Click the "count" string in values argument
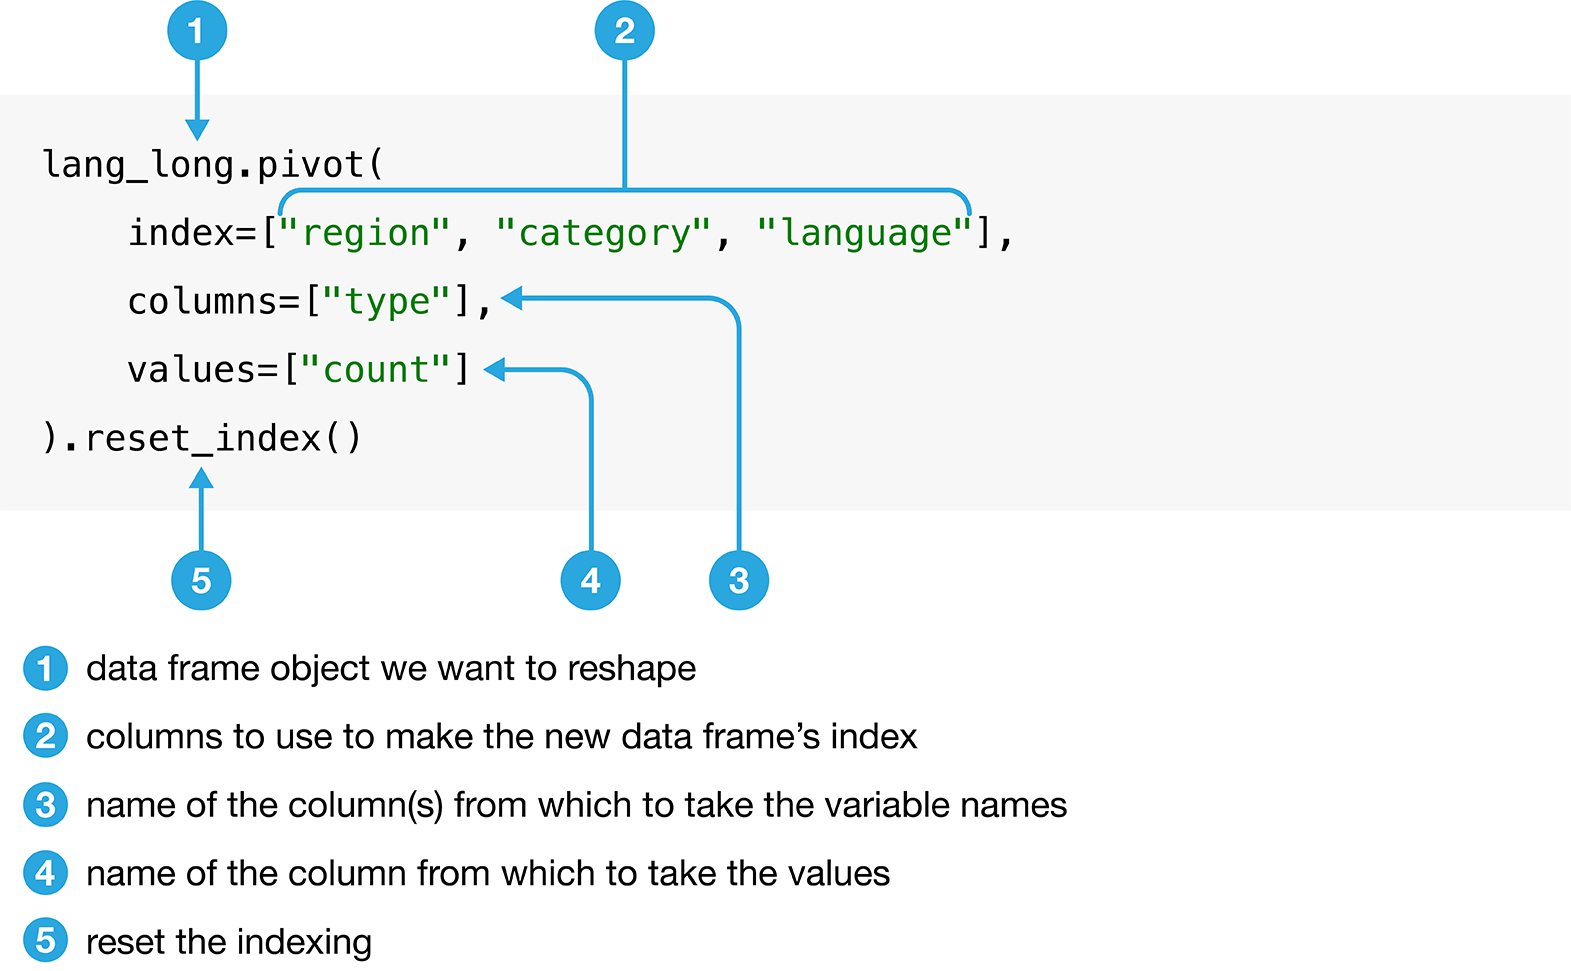This screenshot has width=1571, height=971. pos(376,370)
